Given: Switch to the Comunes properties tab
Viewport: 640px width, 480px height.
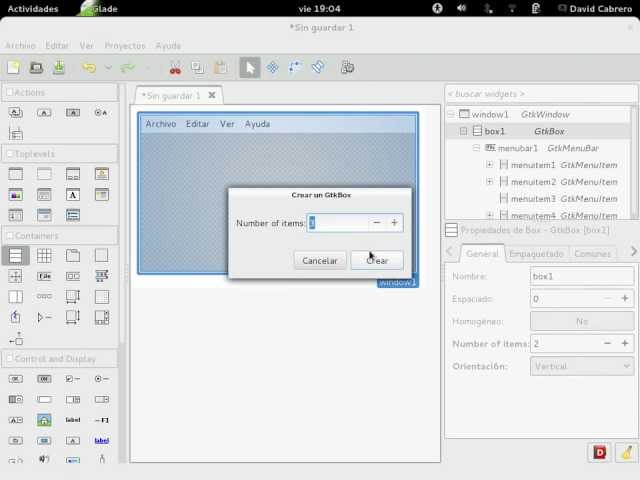Looking at the screenshot, I should point(593,254).
